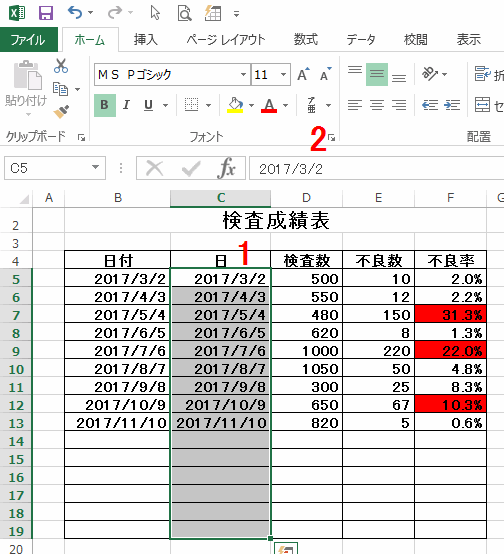The width and height of the screenshot is (504, 554).
Task: Switch to the ページレイアウト tab
Action: tap(226, 40)
